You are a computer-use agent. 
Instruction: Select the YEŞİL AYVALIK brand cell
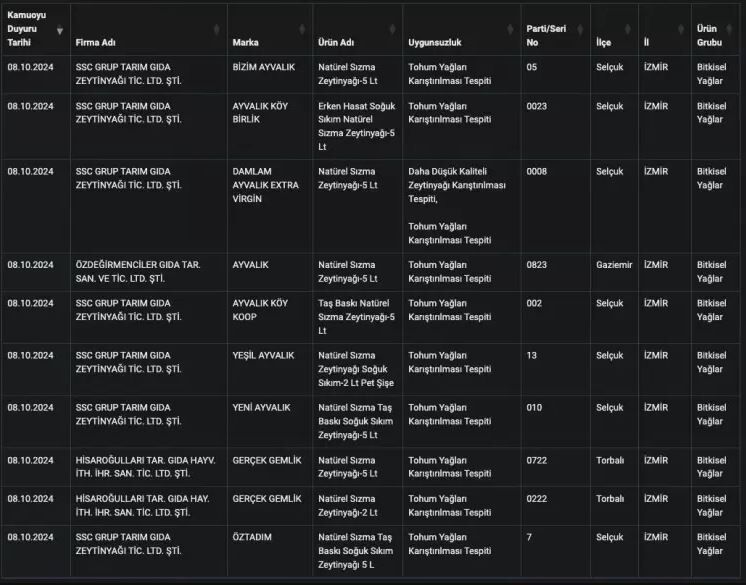[263, 356]
